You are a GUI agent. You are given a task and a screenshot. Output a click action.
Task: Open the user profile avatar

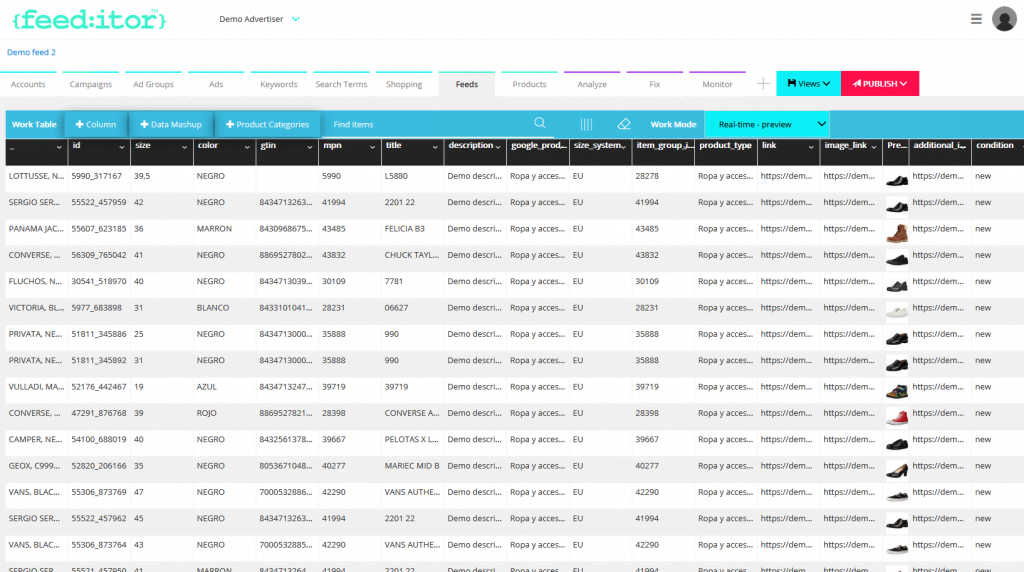(x=1004, y=19)
